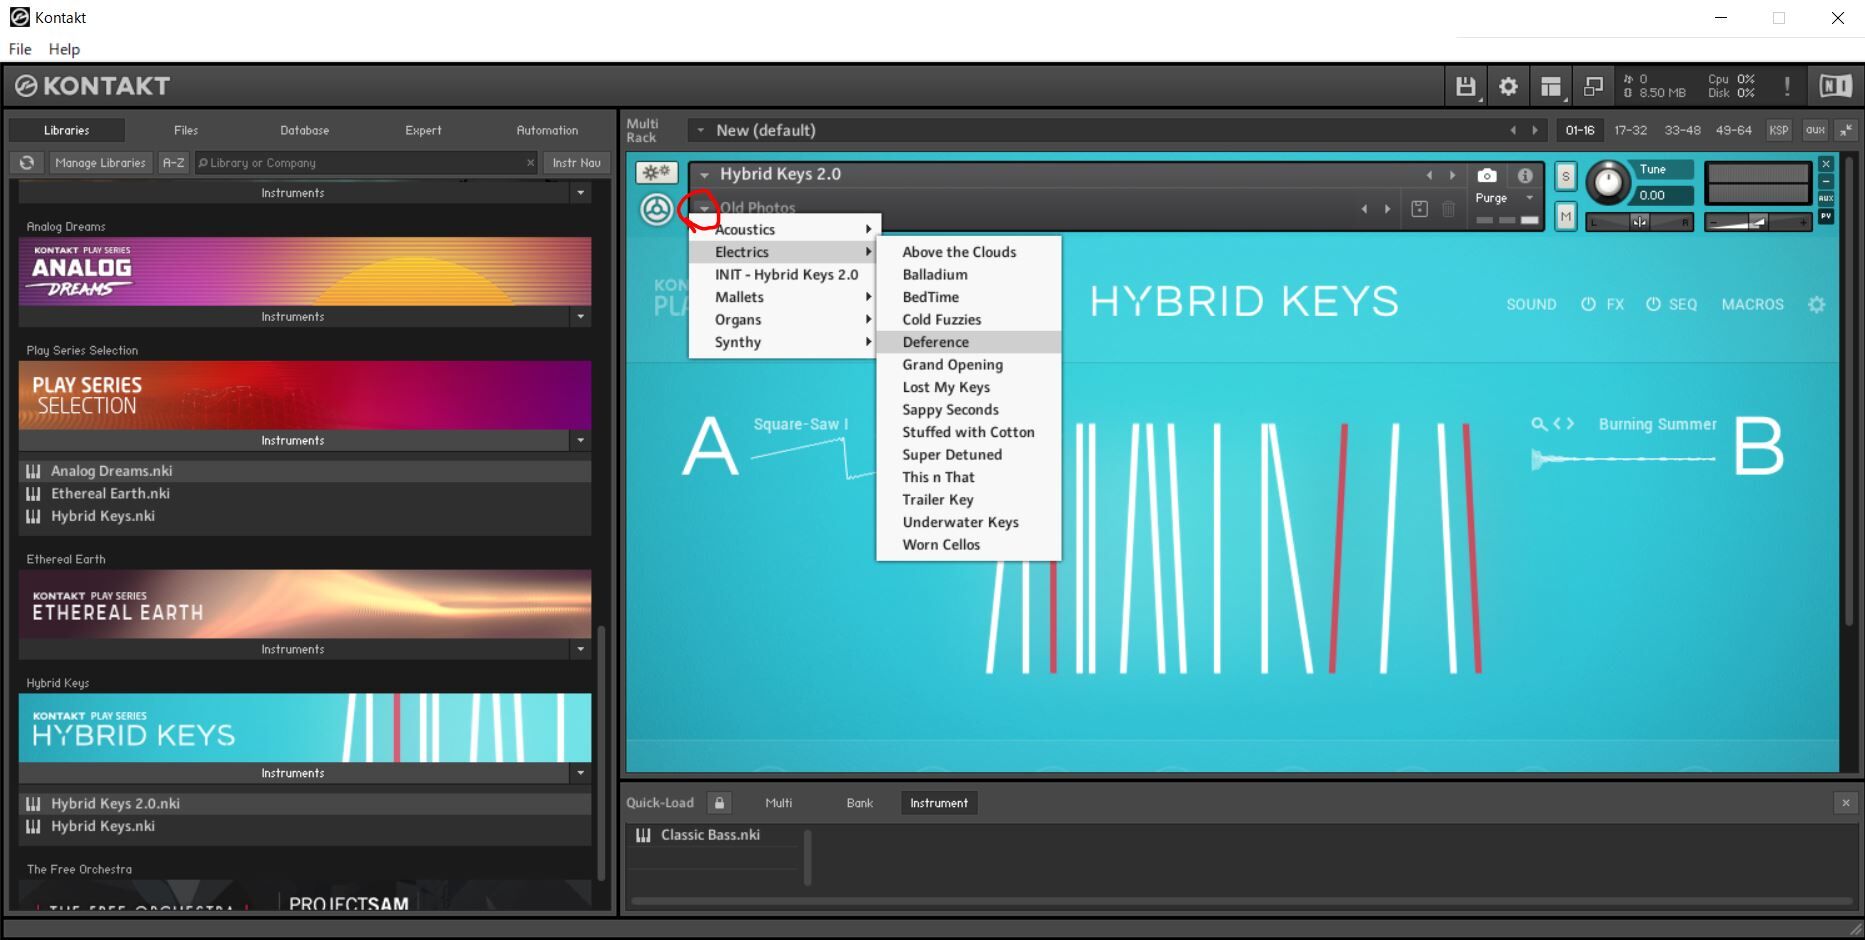Toggle the KSP master script editor
Screen dimensions: 1865x940
coord(1779,130)
